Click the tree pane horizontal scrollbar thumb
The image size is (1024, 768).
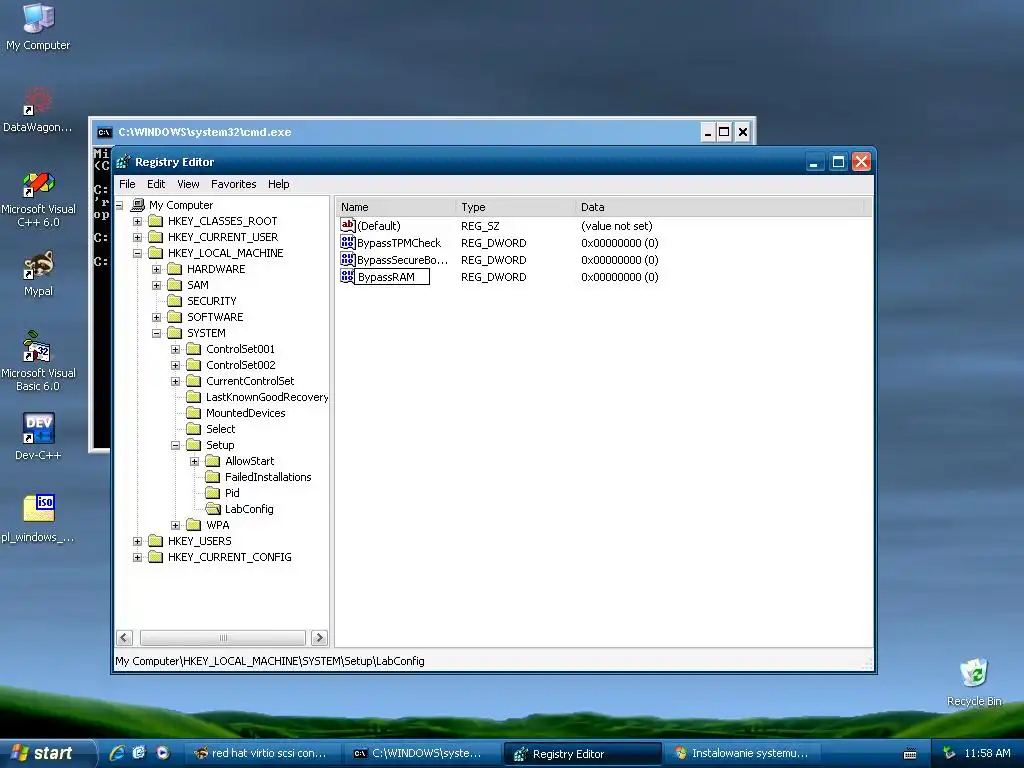click(223, 637)
